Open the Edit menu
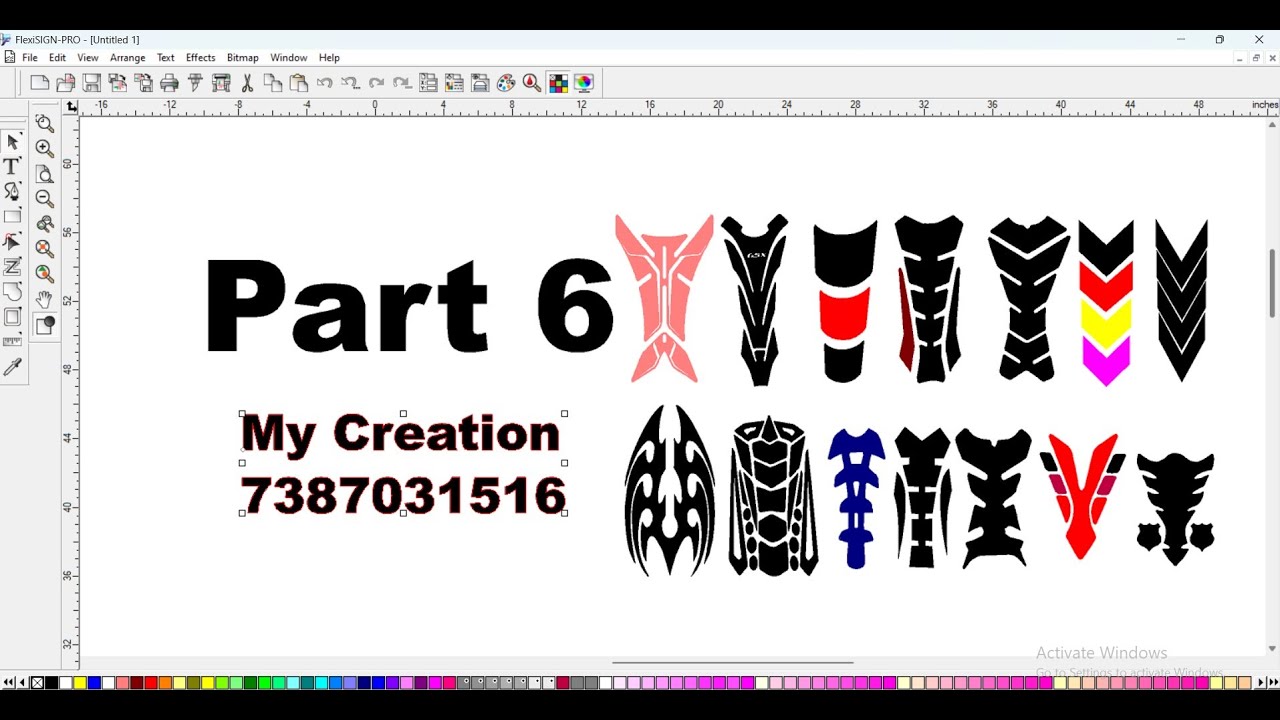 (x=57, y=58)
